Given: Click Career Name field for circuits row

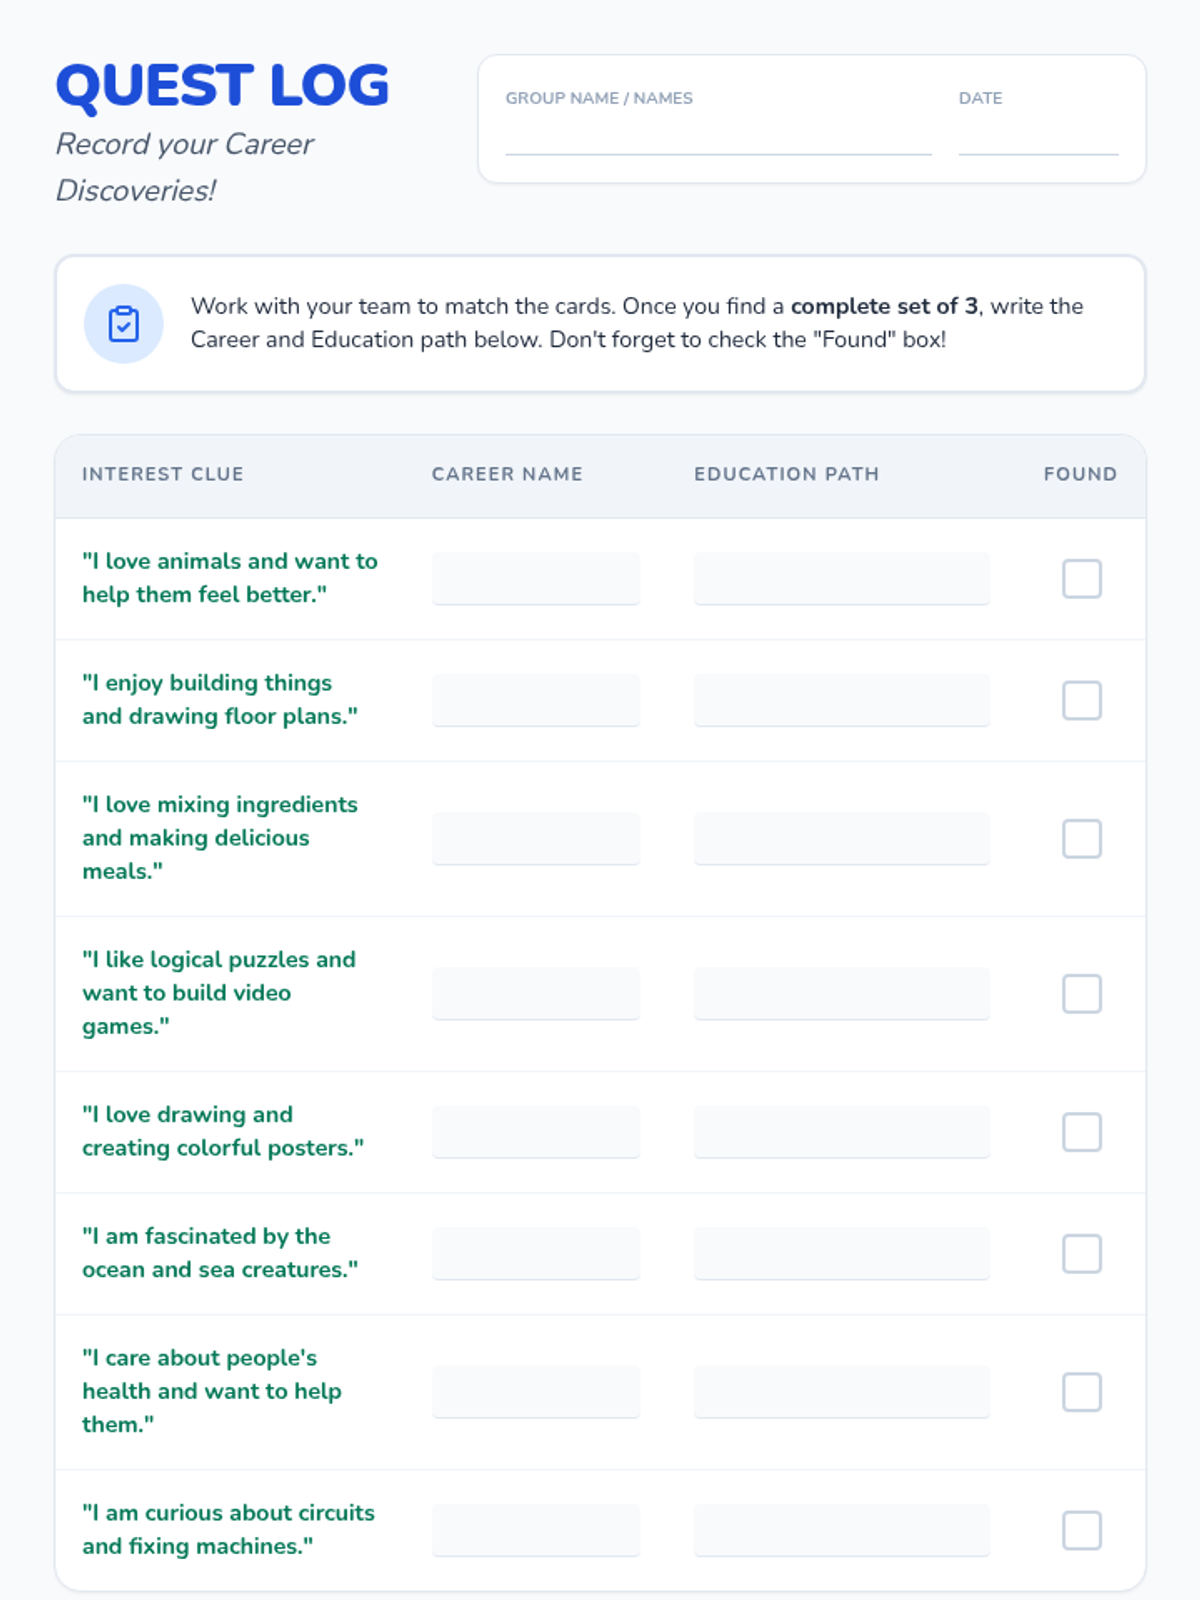Looking at the screenshot, I should point(536,1530).
